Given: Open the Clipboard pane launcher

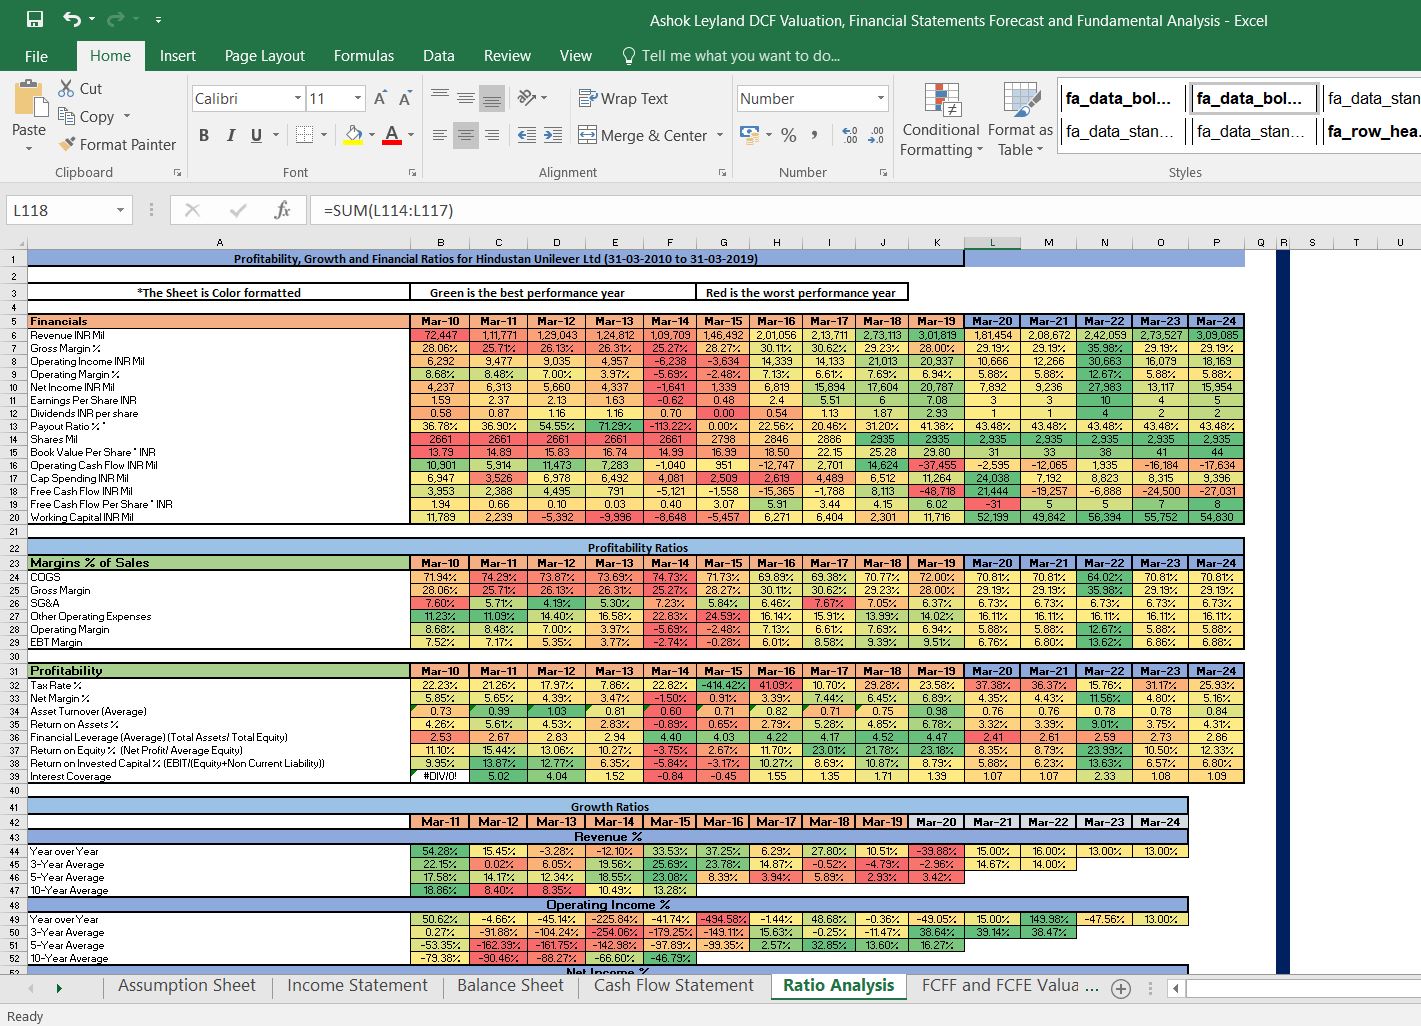Looking at the screenshot, I should click(x=177, y=172).
